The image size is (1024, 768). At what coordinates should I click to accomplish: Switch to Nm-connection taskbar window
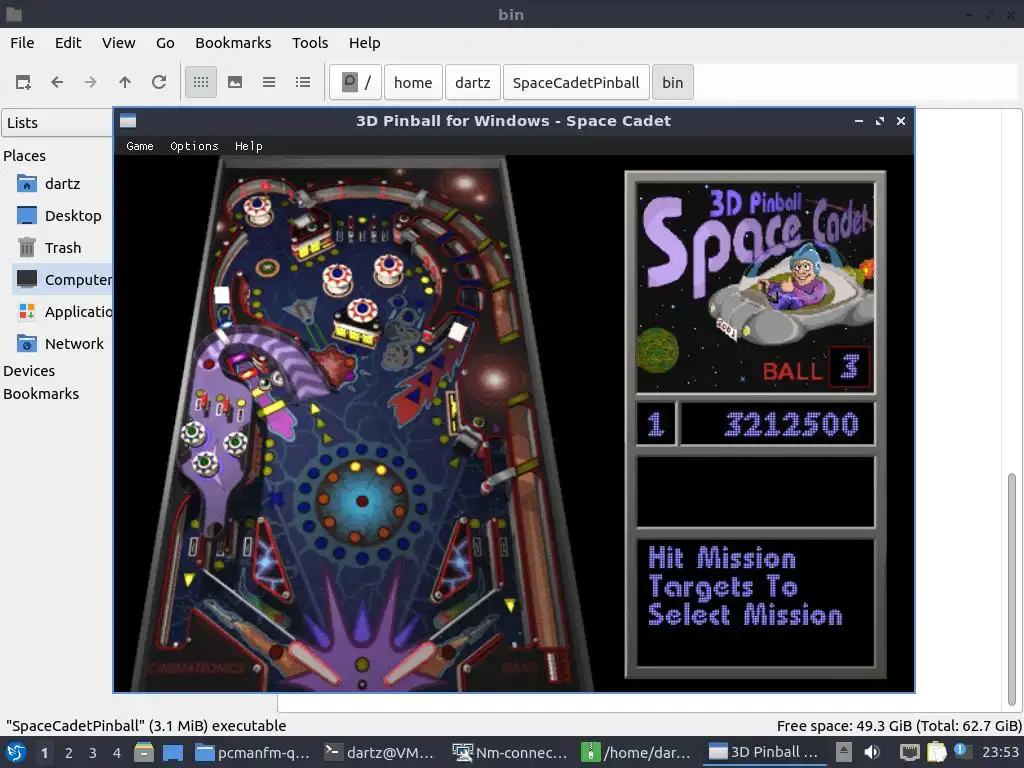[x=510, y=752]
